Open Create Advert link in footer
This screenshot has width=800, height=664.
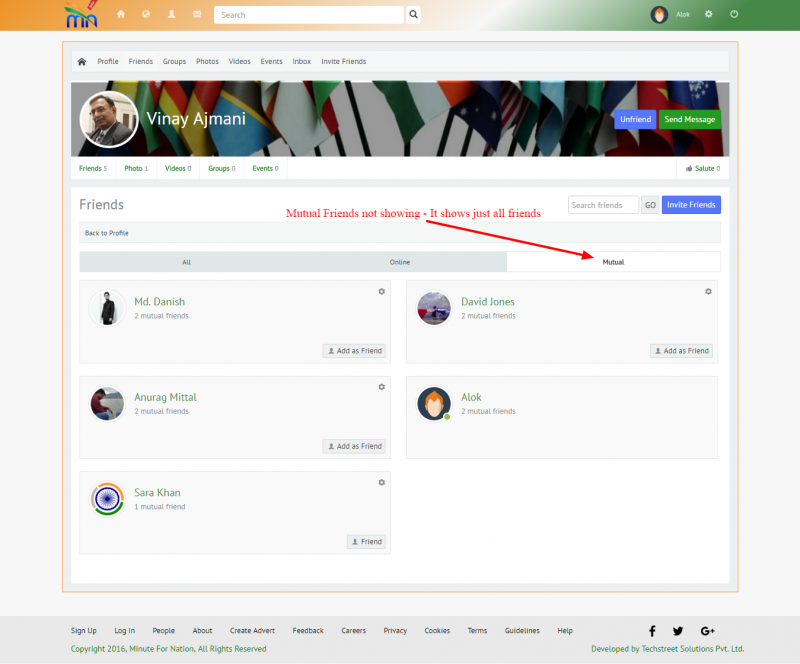click(x=252, y=631)
